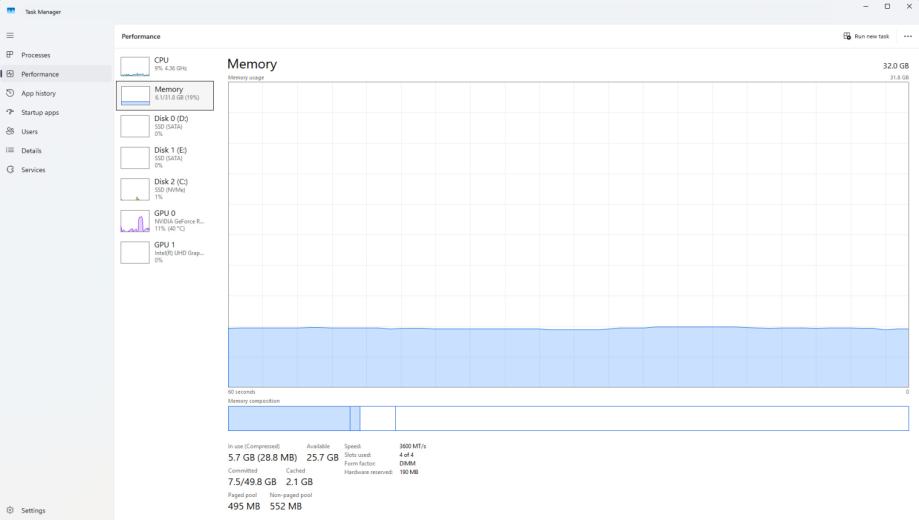Click the 'Memory' heading text
919x520 pixels.
(252, 64)
